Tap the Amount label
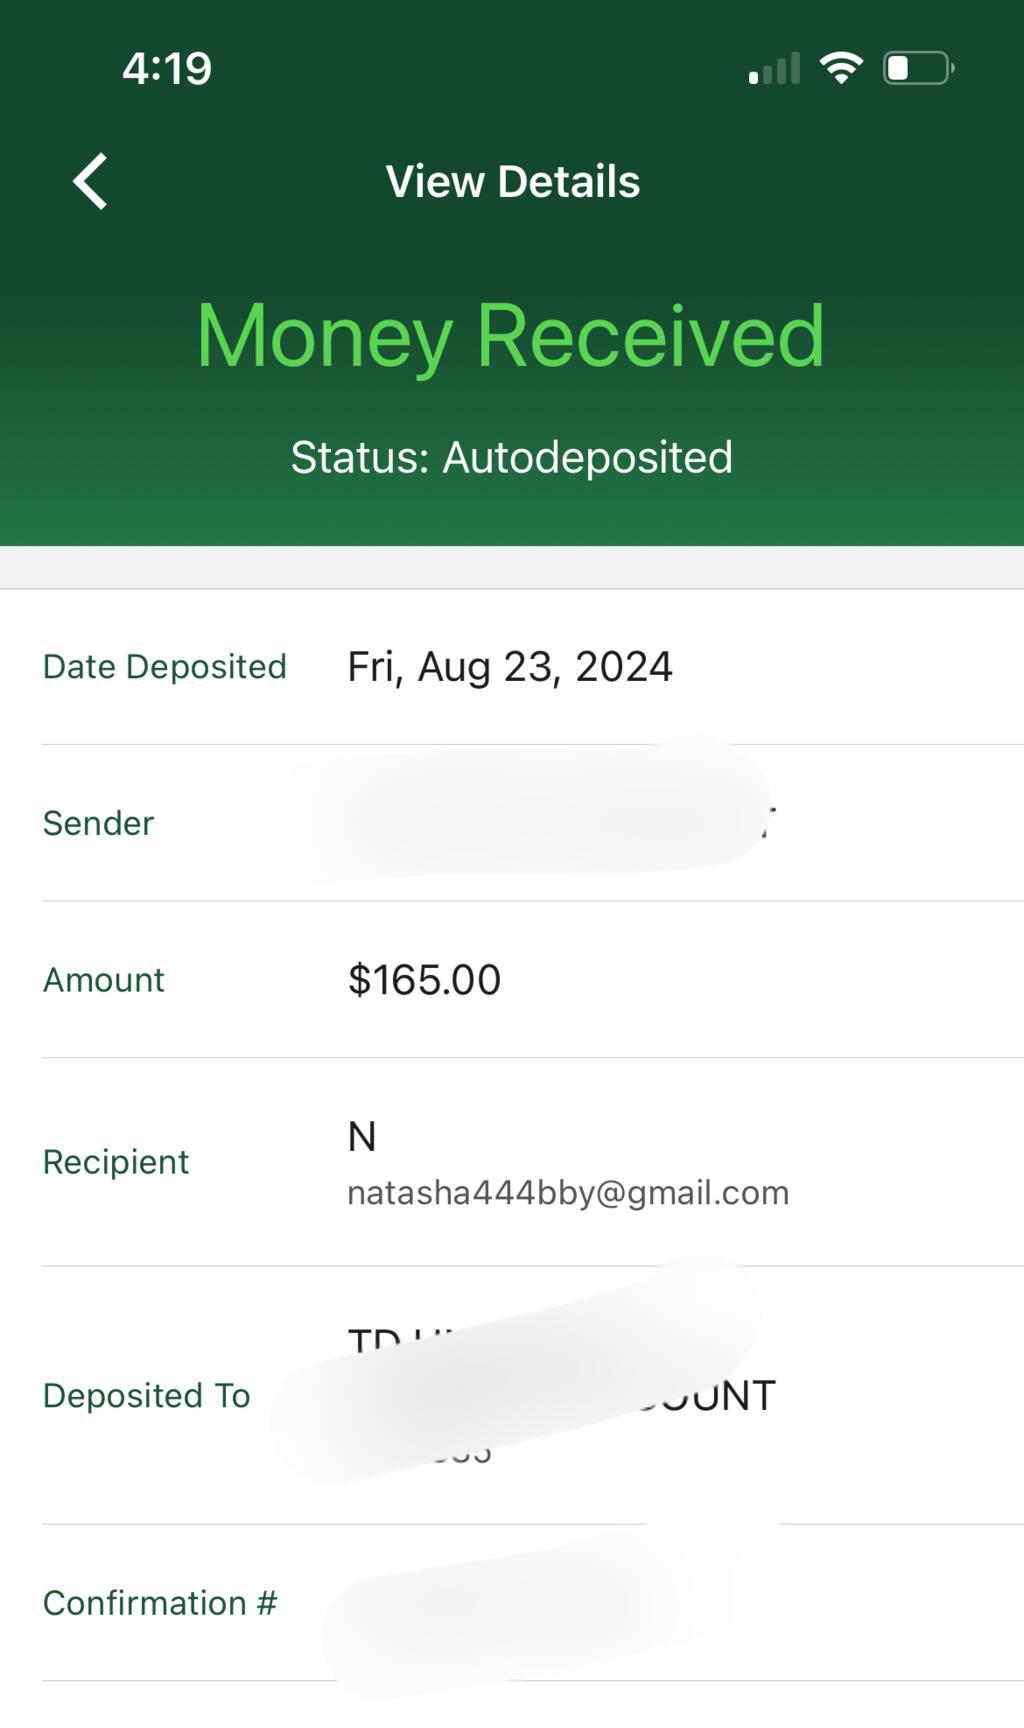Viewport: 1024px width, 1728px height. (x=103, y=980)
